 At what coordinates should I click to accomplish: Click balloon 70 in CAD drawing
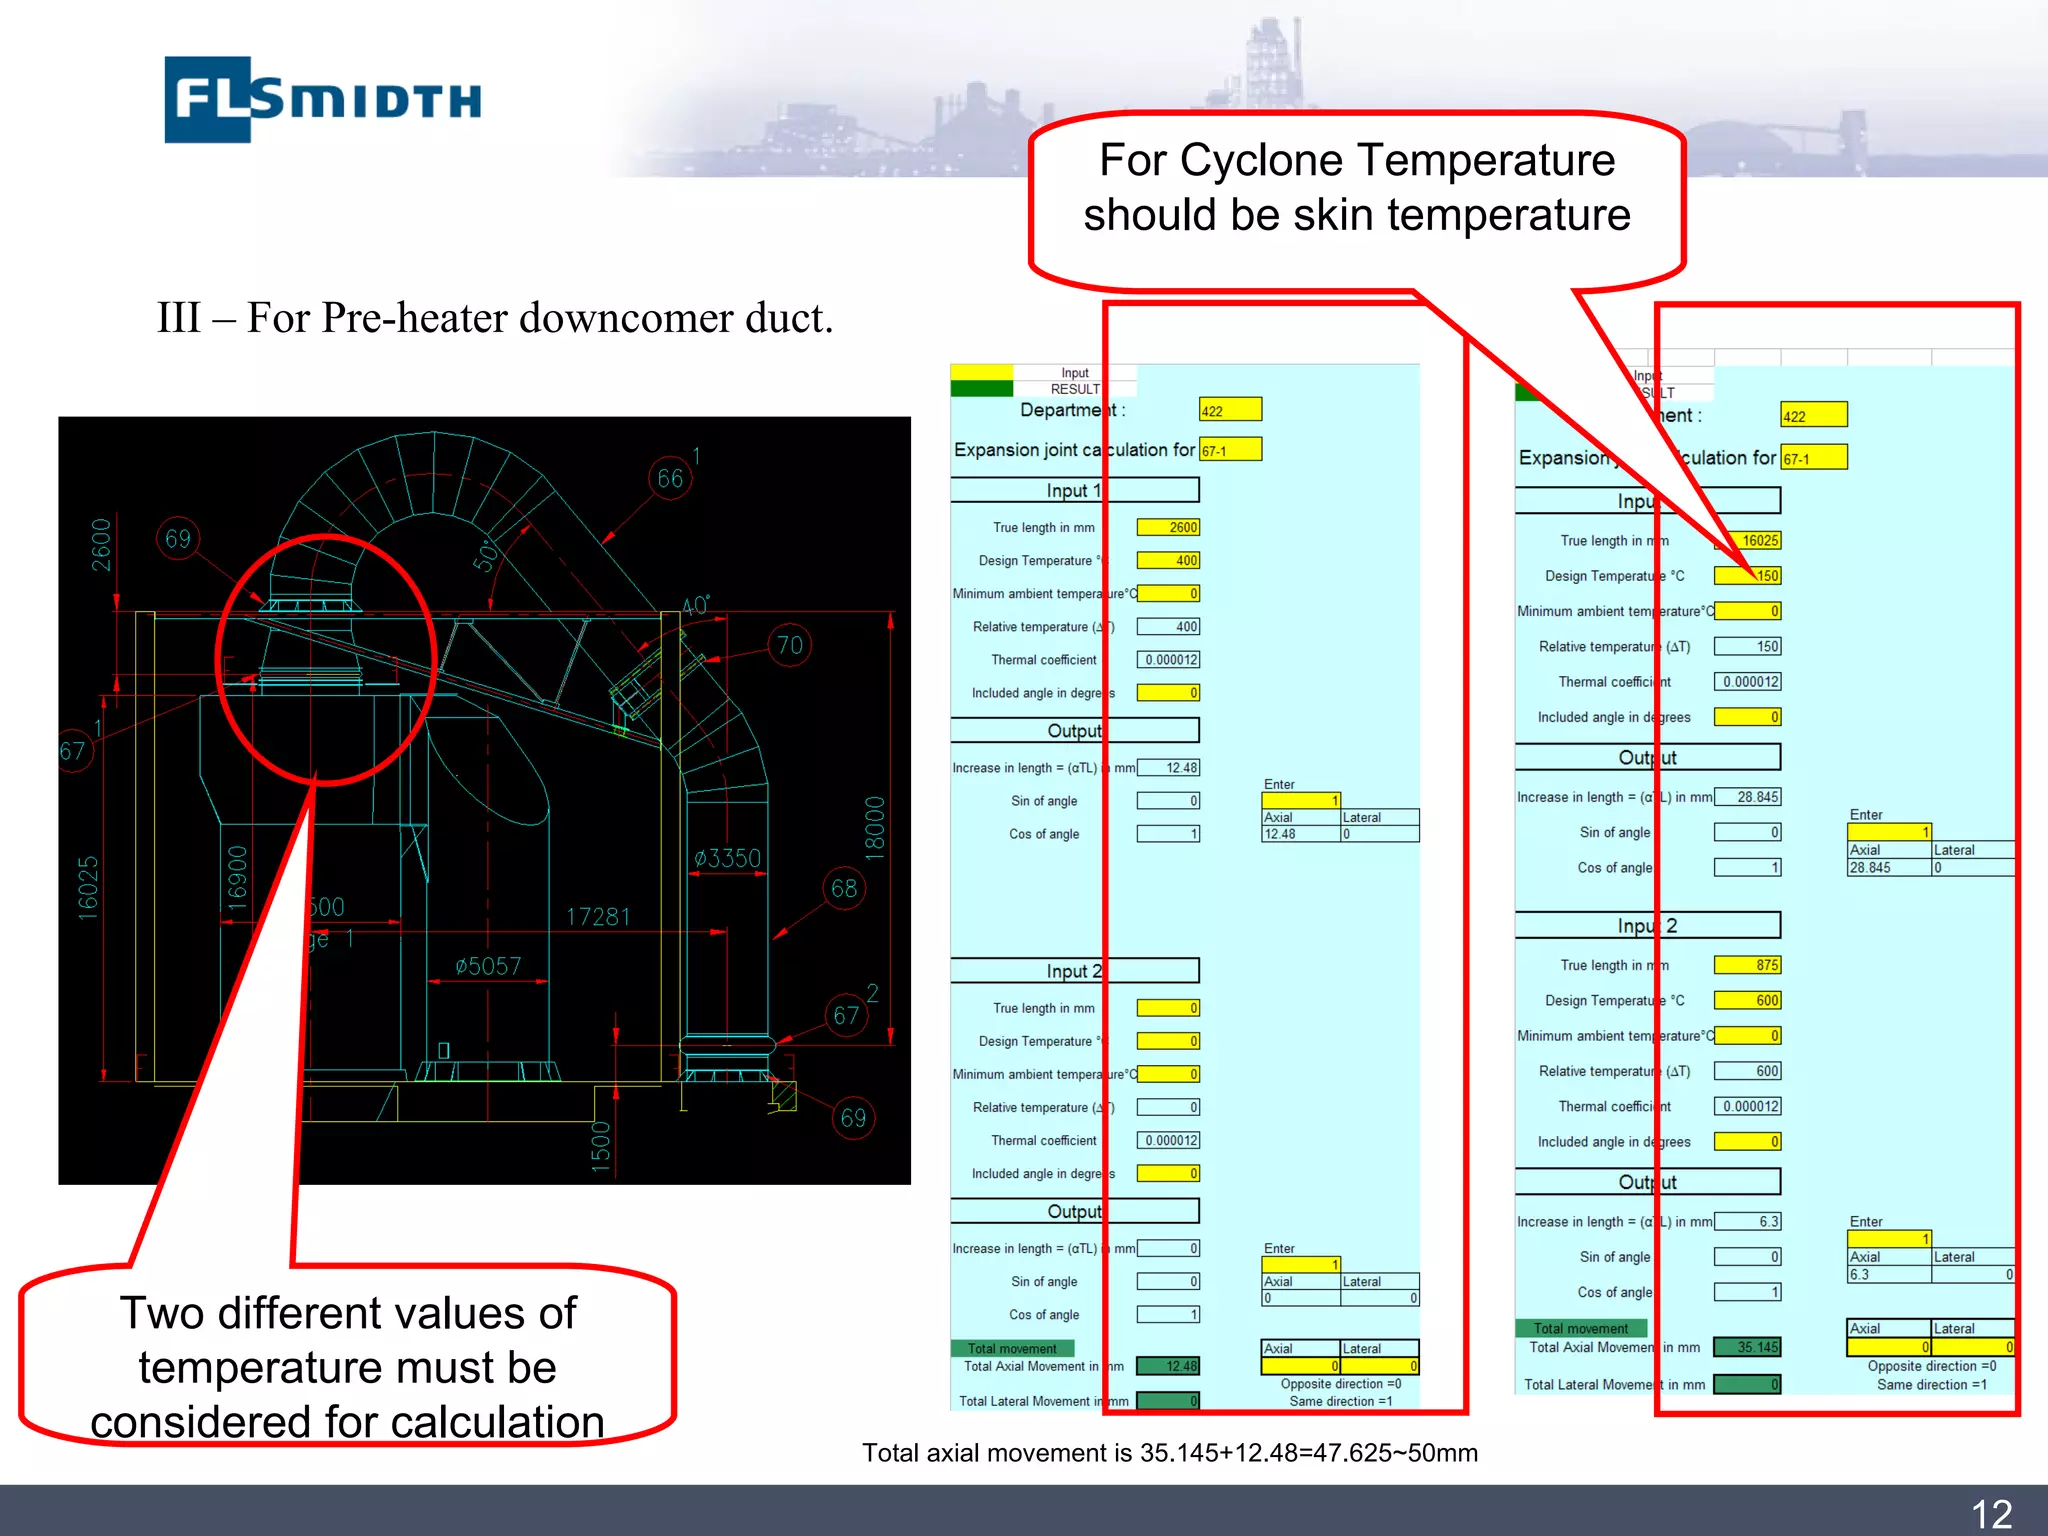(x=789, y=645)
